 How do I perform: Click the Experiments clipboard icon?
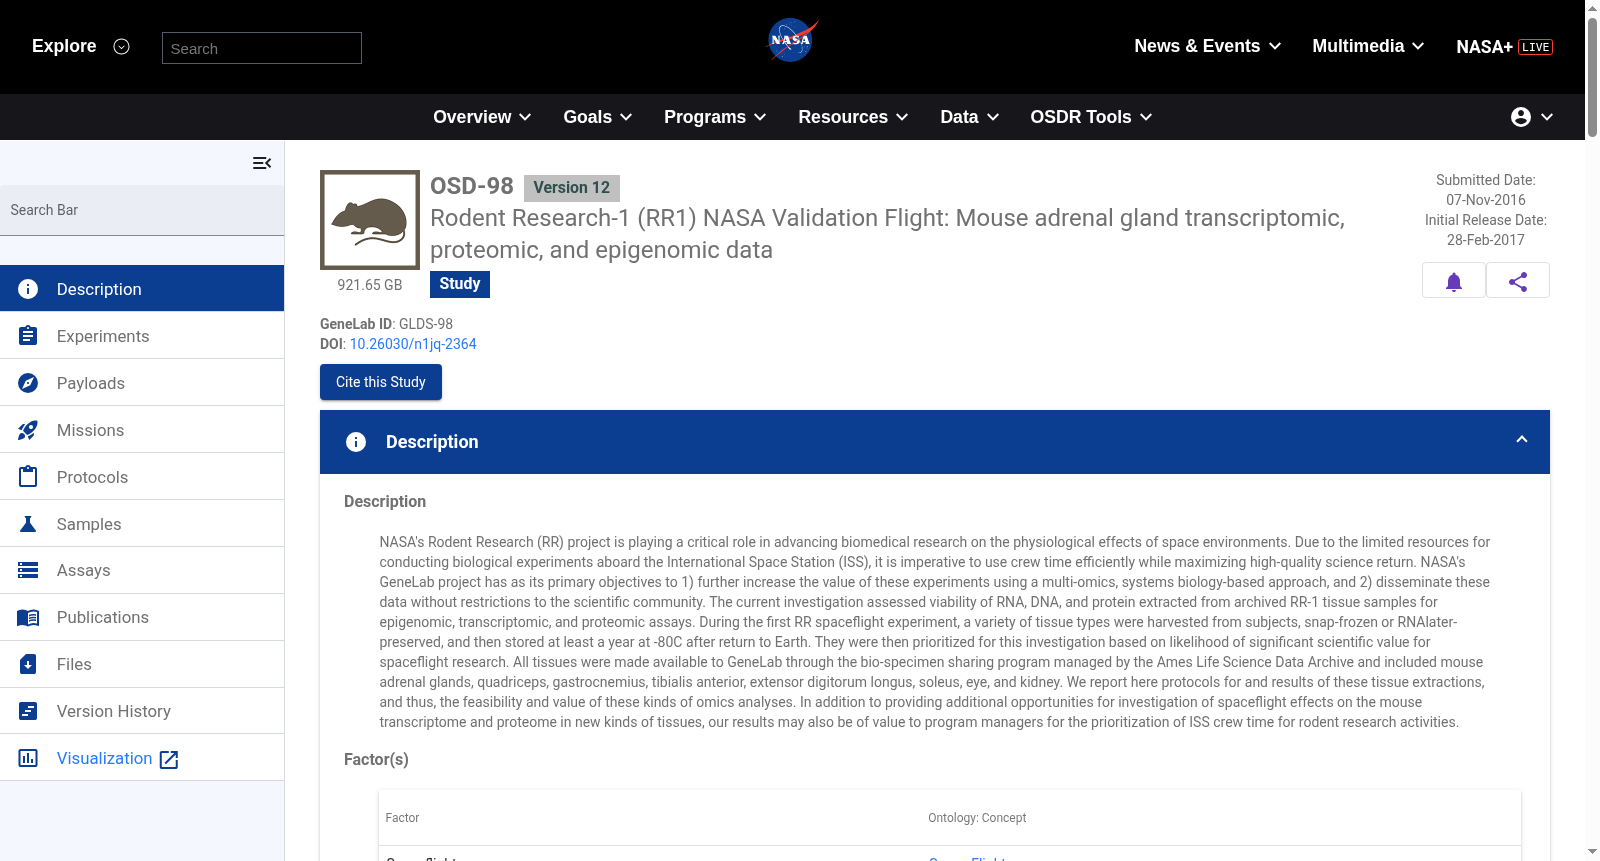28,336
